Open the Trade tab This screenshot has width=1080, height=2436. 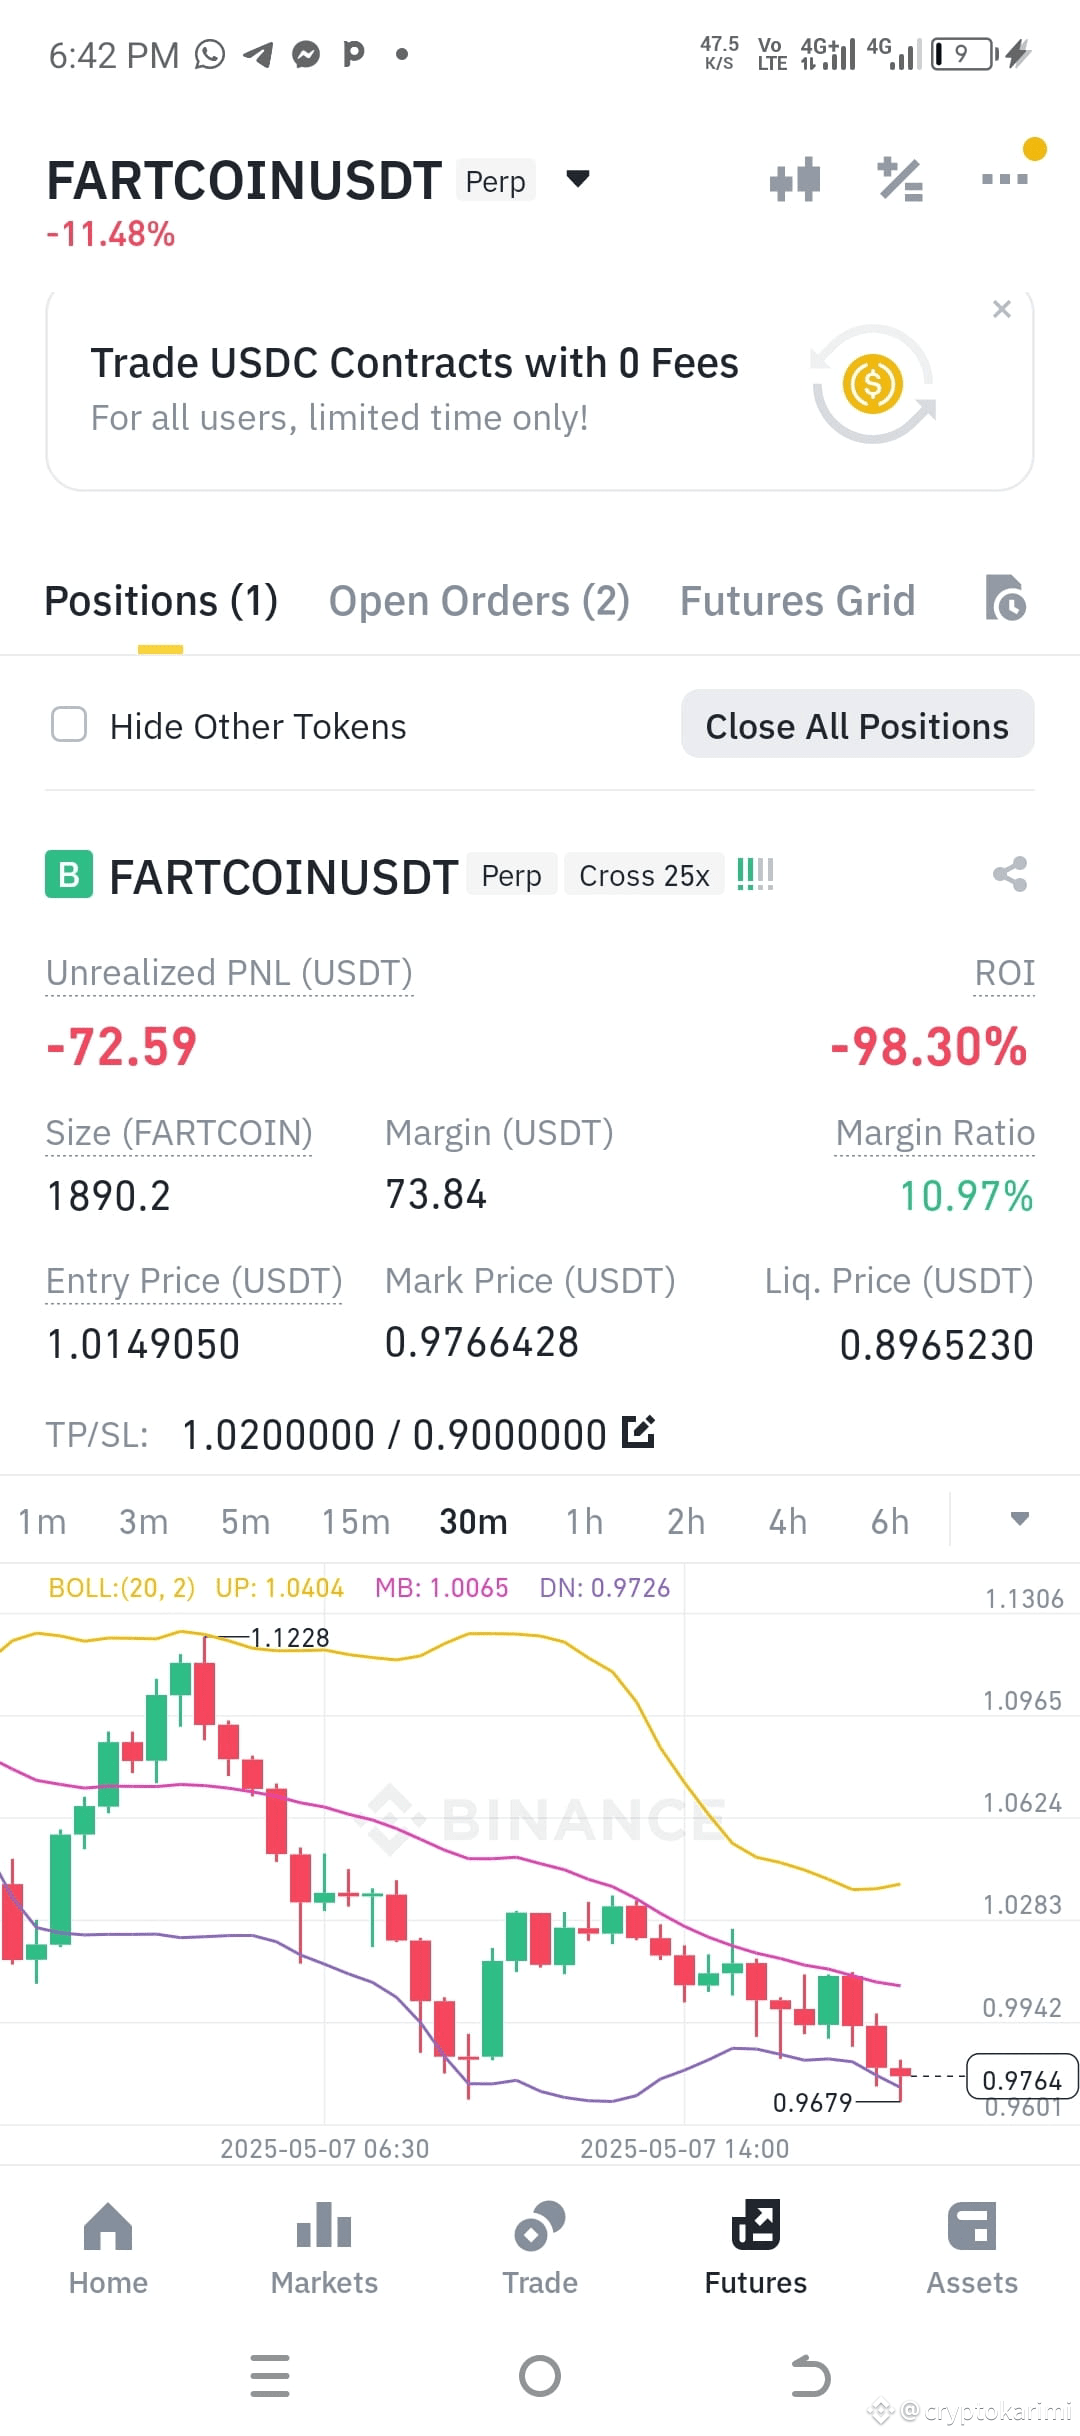(540, 2250)
